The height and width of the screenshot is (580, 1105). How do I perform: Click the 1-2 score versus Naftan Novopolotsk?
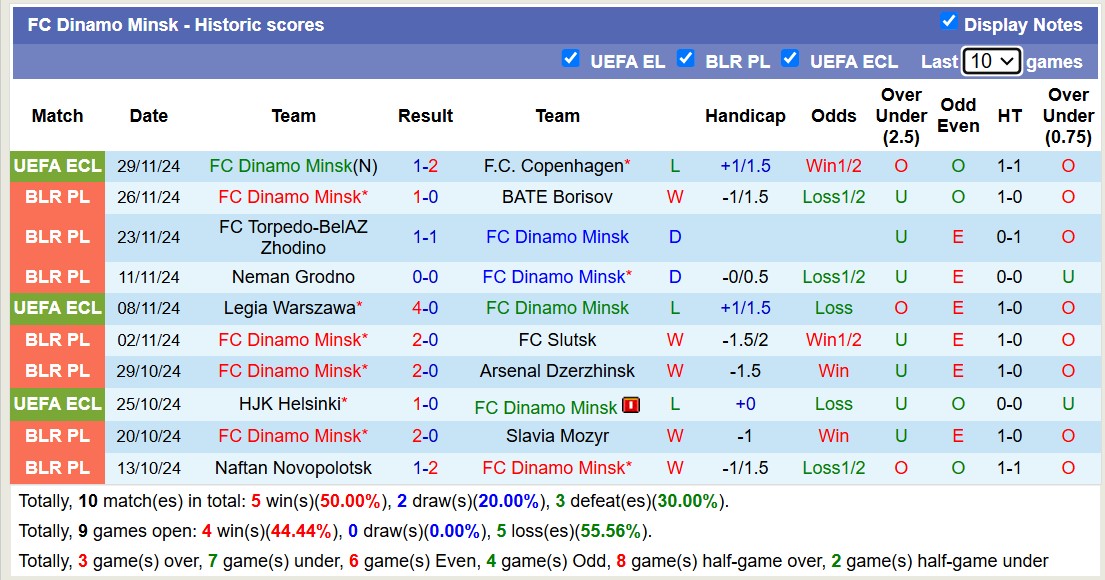click(425, 468)
